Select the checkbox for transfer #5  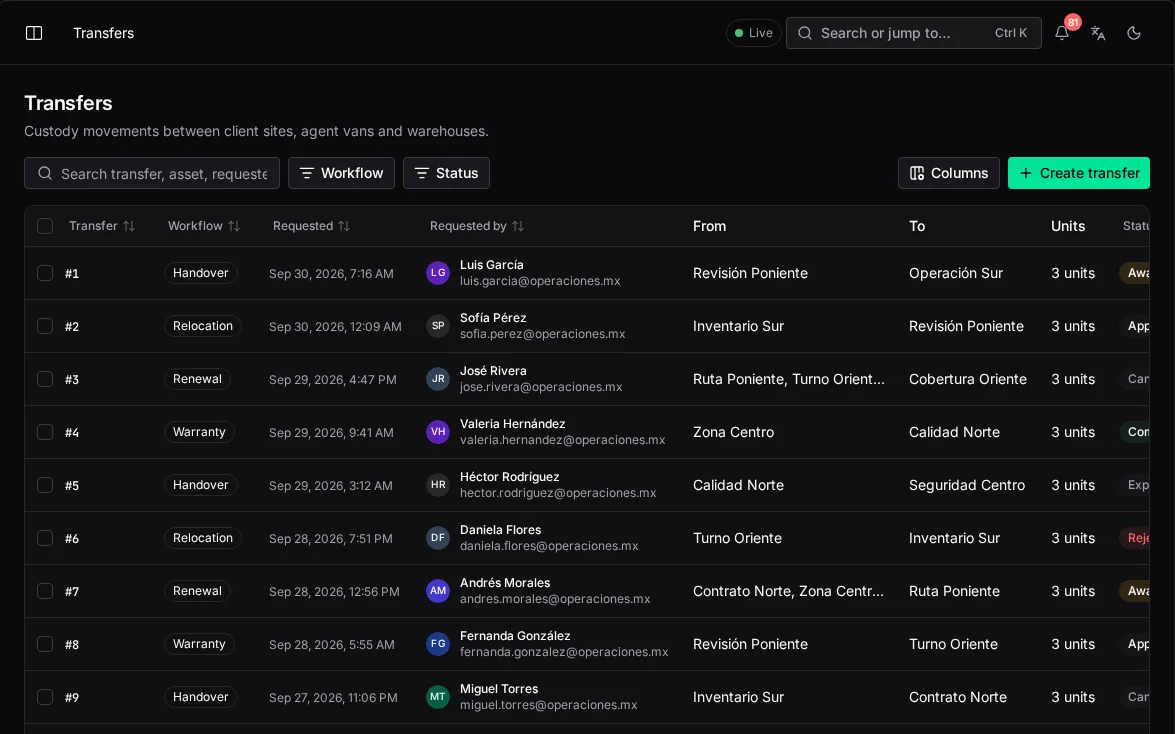click(x=45, y=485)
